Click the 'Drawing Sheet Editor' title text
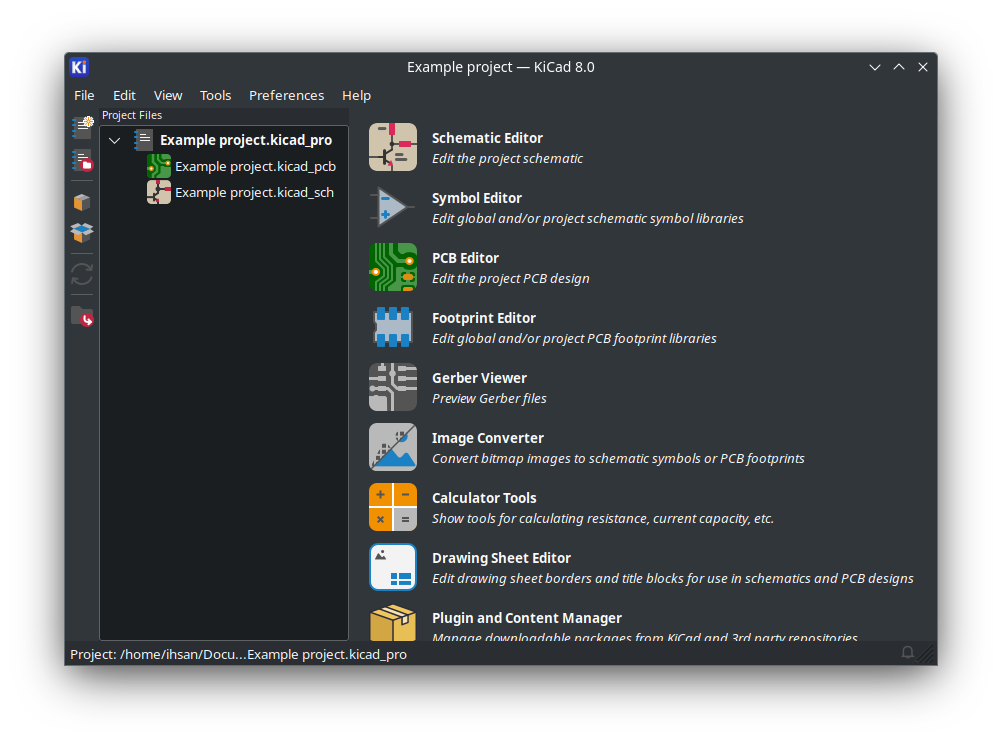This screenshot has height=742, width=1002. pos(501,559)
